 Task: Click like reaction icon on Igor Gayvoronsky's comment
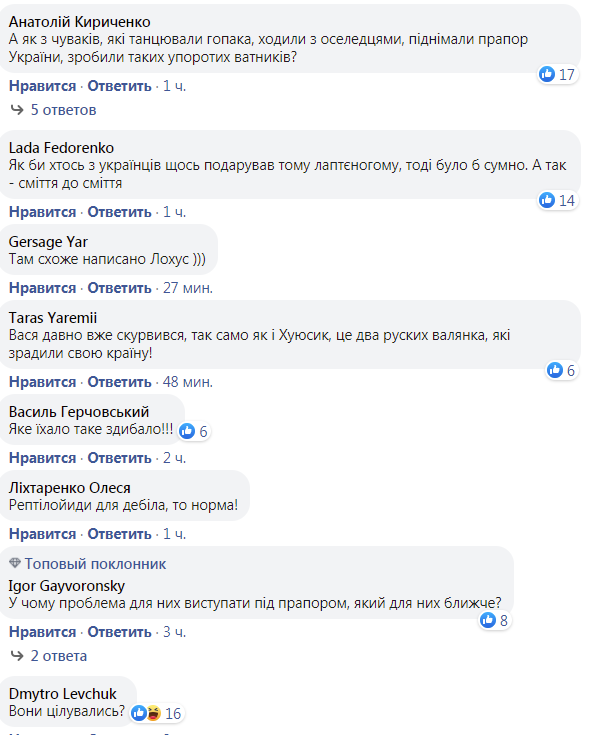(488, 620)
